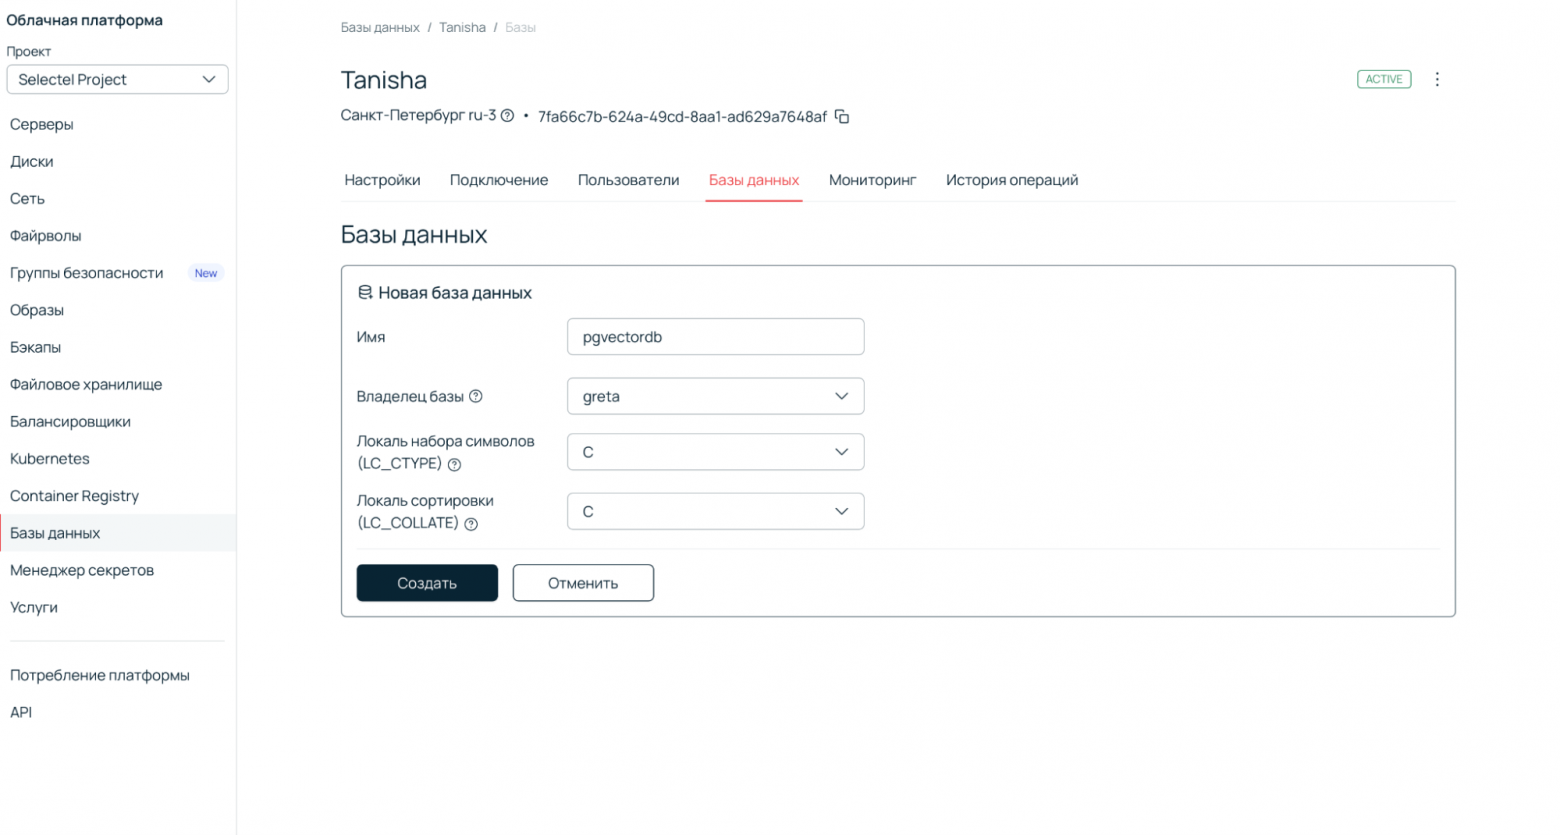Open the three-dot actions menu beside ACTIVE
Image resolution: width=1560 pixels, height=835 pixels.
tap(1437, 79)
